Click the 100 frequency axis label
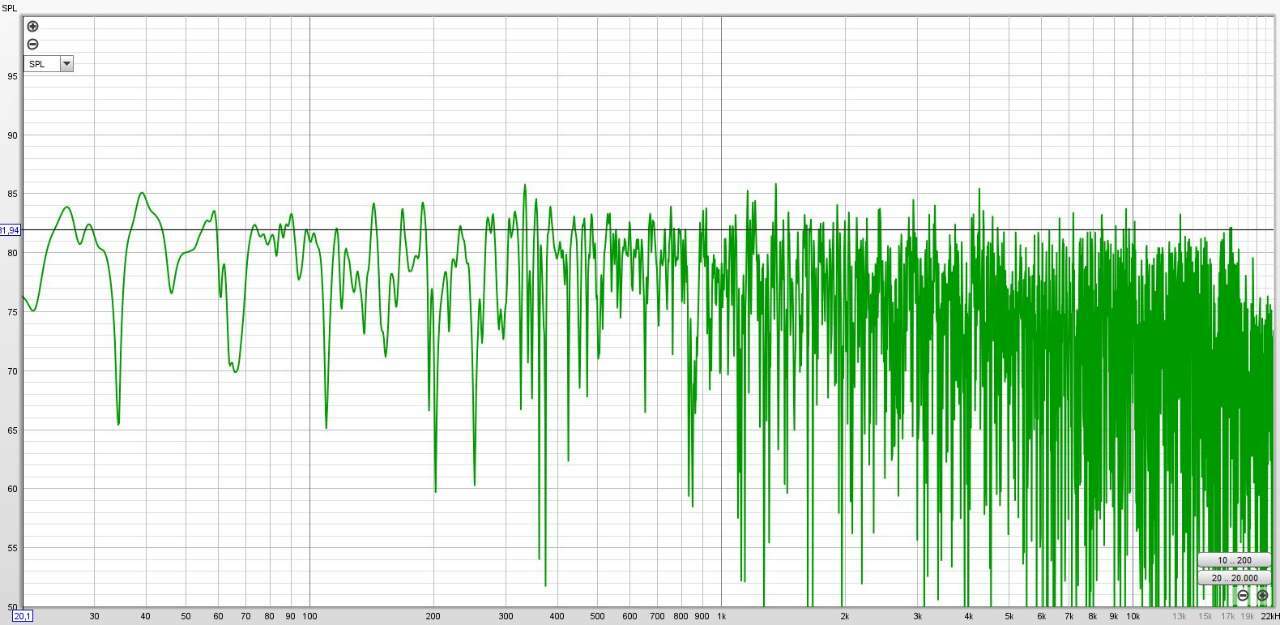The image size is (1280, 625). [x=309, y=616]
